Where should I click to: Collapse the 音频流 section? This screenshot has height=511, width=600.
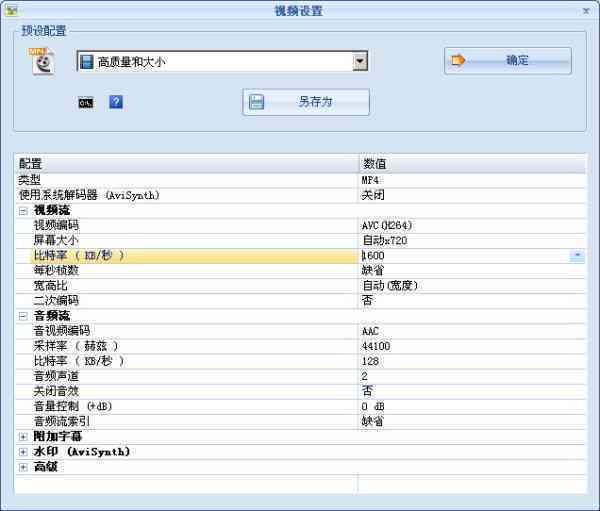(23, 316)
